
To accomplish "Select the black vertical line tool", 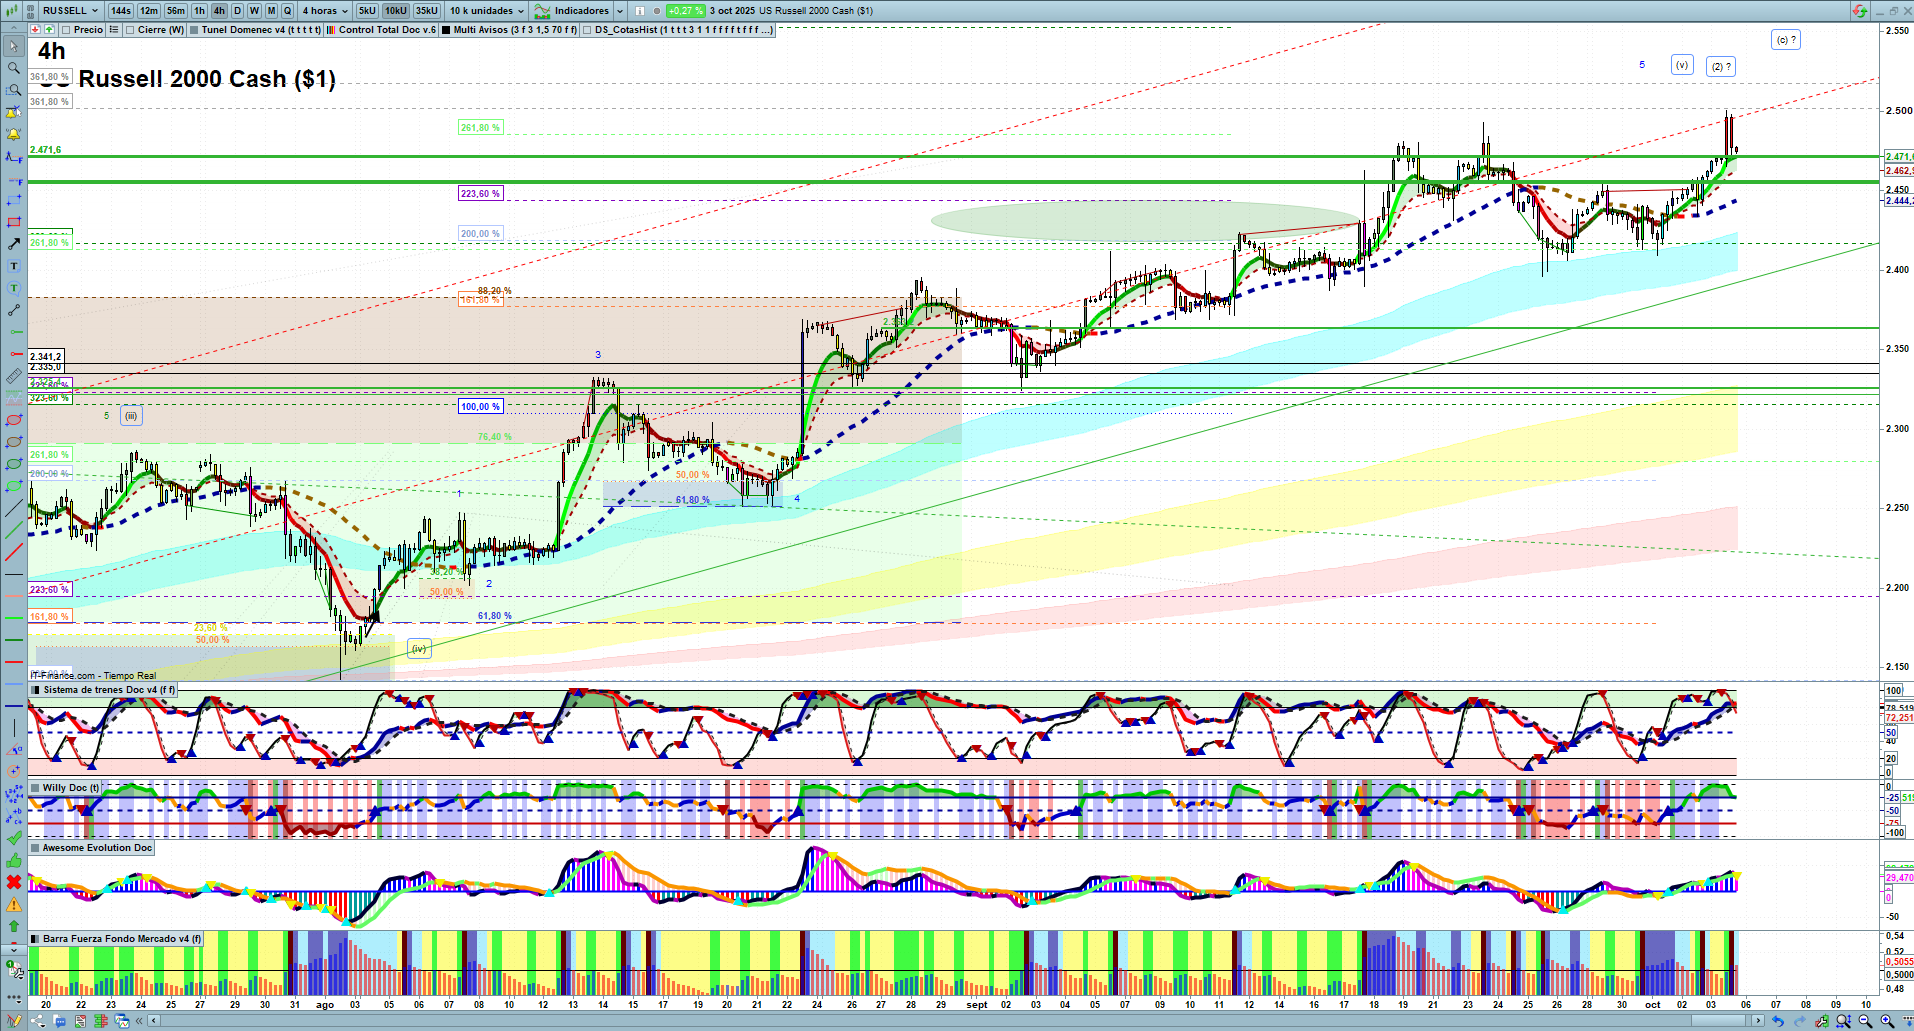I will (x=14, y=728).
